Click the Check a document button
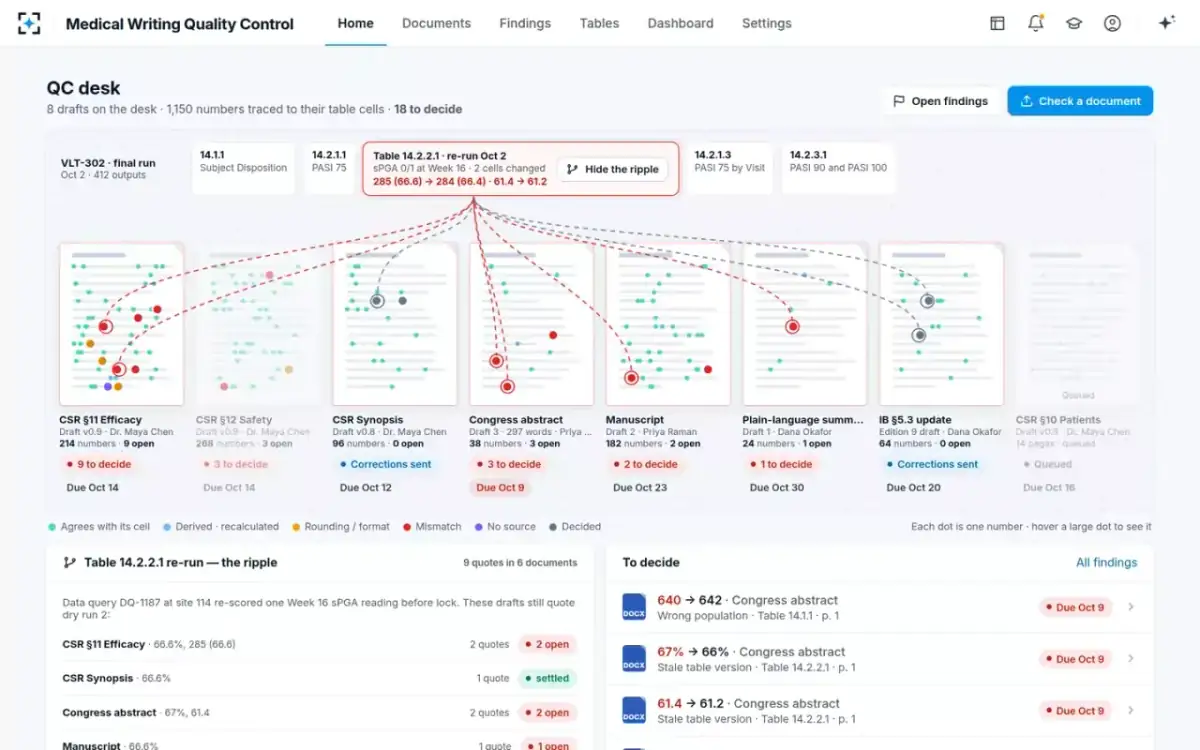The image size is (1200, 750). tap(1080, 101)
